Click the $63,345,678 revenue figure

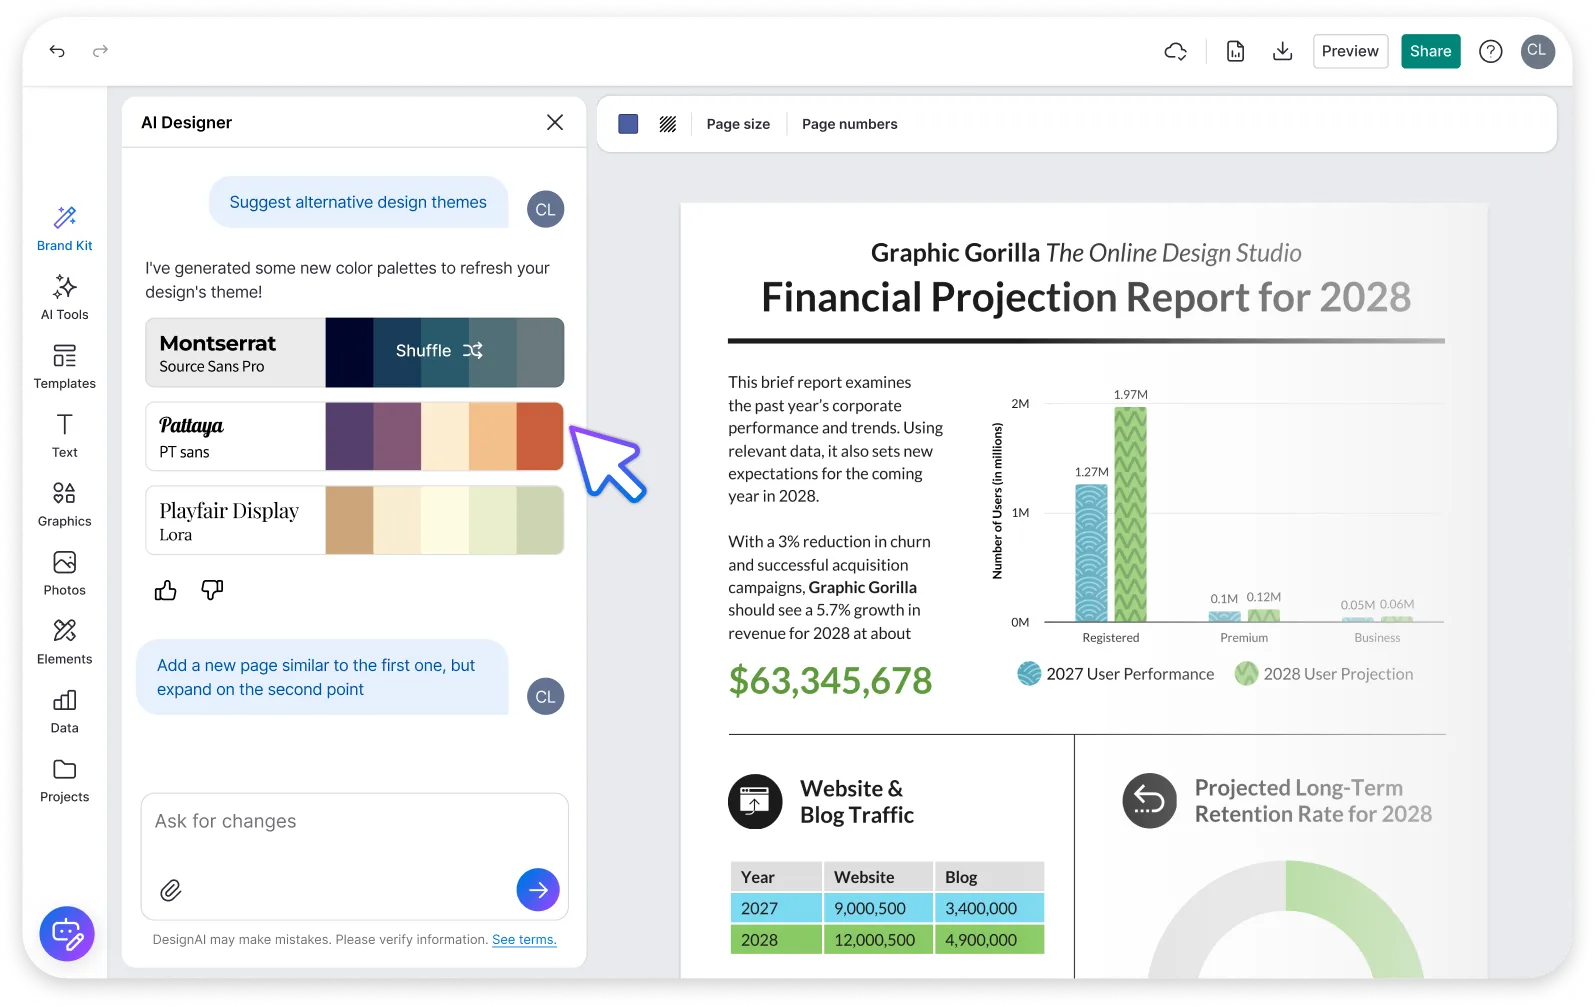[x=830, y=681]
